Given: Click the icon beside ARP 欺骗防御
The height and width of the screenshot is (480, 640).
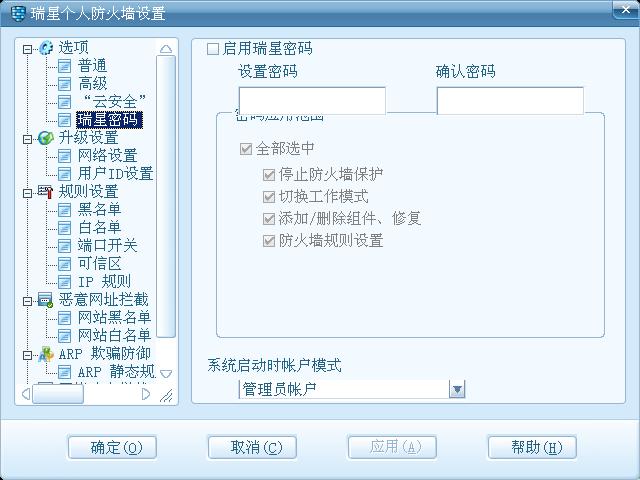Looking at the screenshot, I should (x=46, y=354).
